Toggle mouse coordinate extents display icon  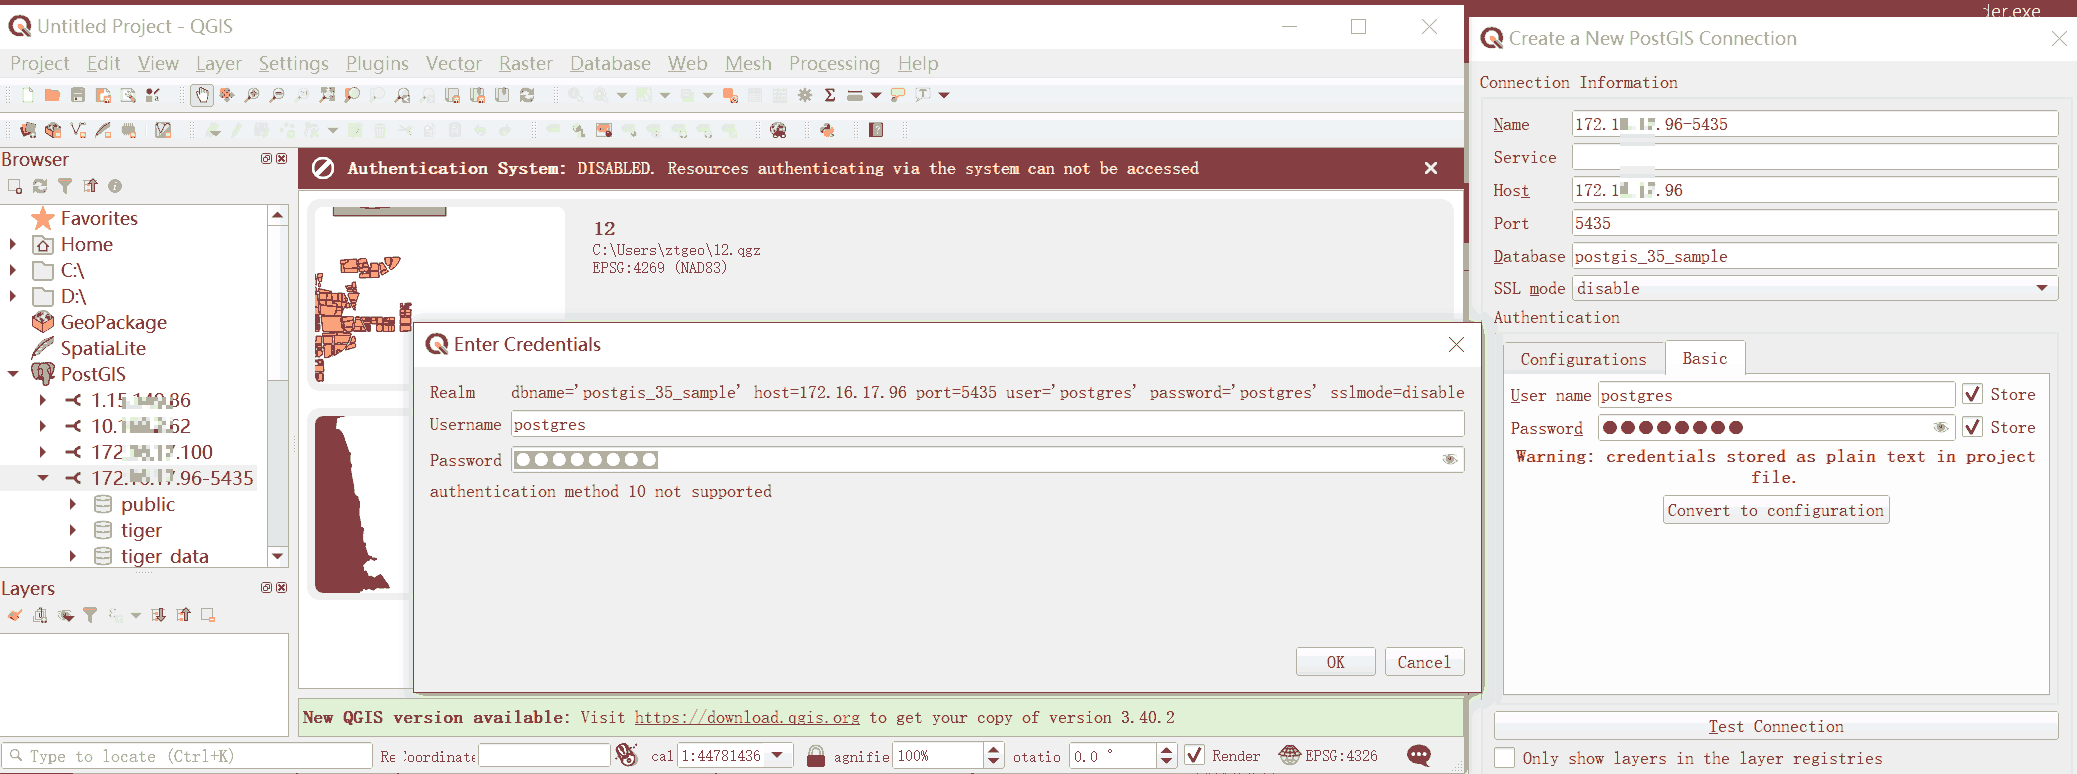[627, 755]
